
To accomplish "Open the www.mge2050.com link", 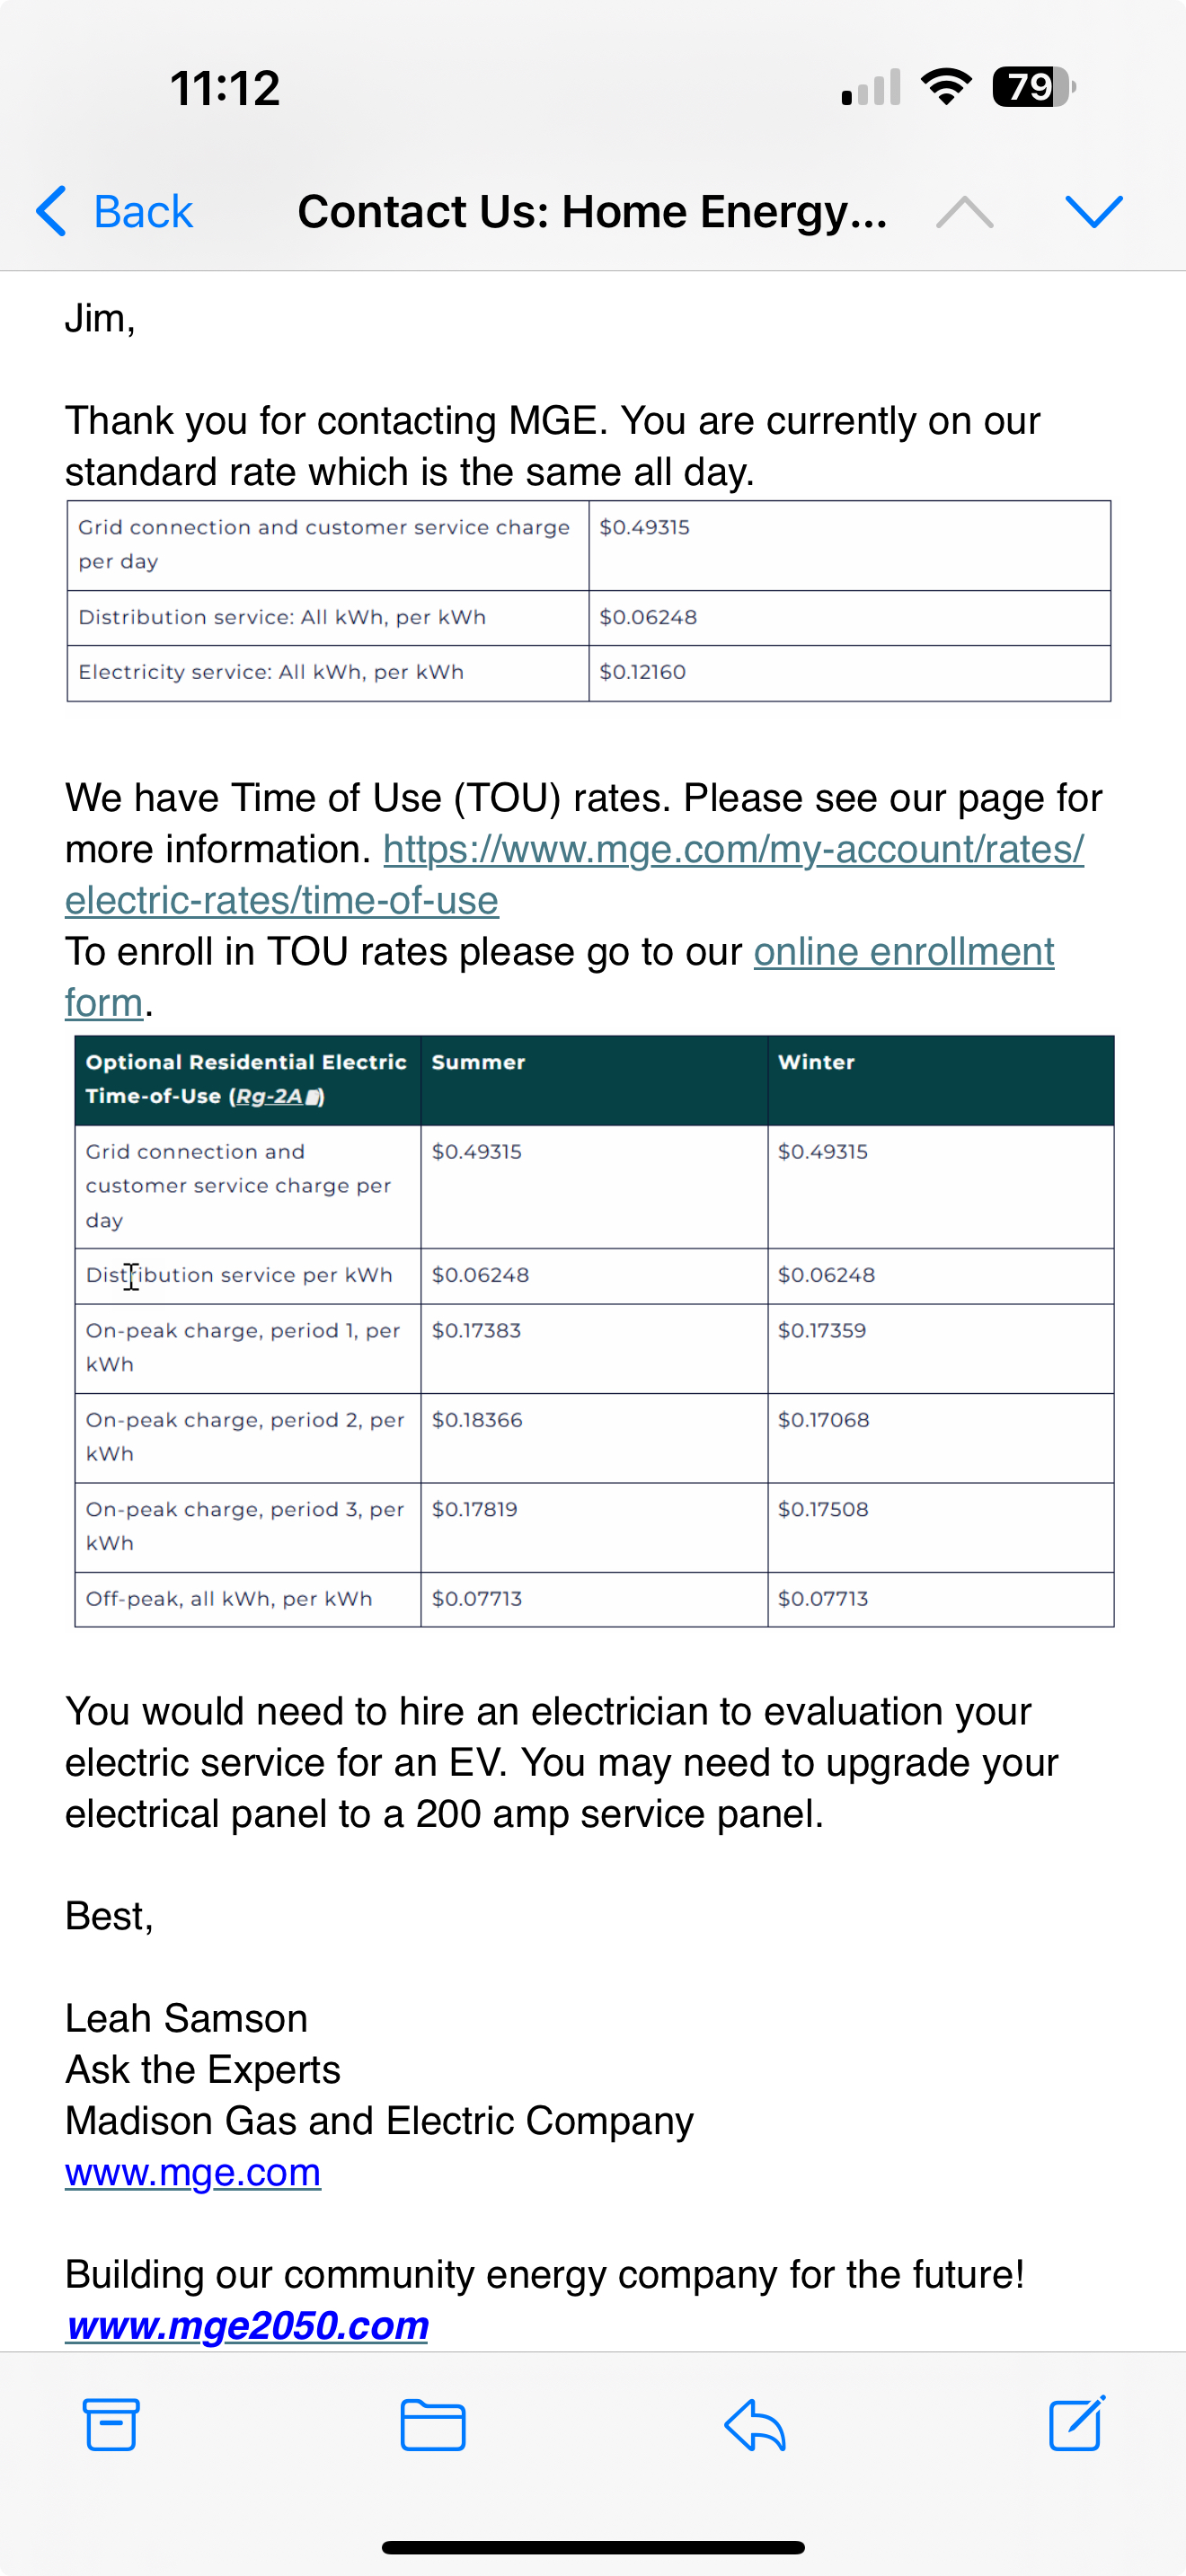I will coord(248,2325).
